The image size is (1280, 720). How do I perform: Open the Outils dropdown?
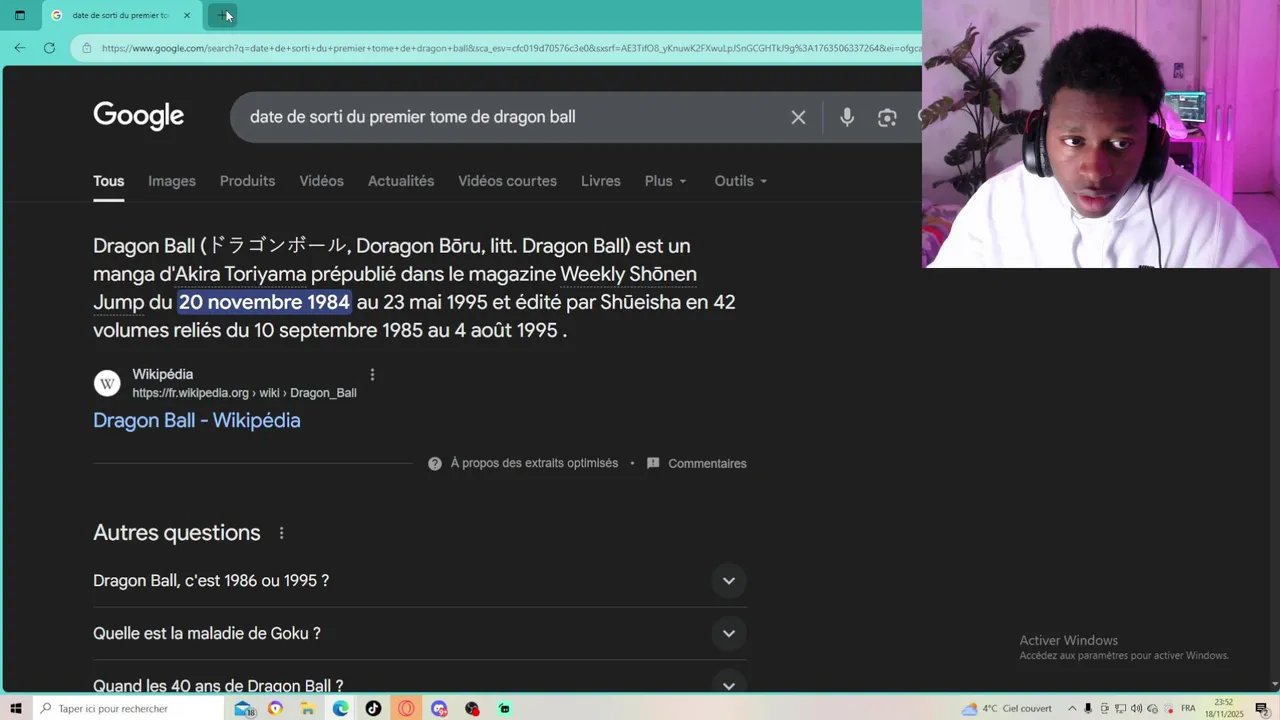point(741,181)
